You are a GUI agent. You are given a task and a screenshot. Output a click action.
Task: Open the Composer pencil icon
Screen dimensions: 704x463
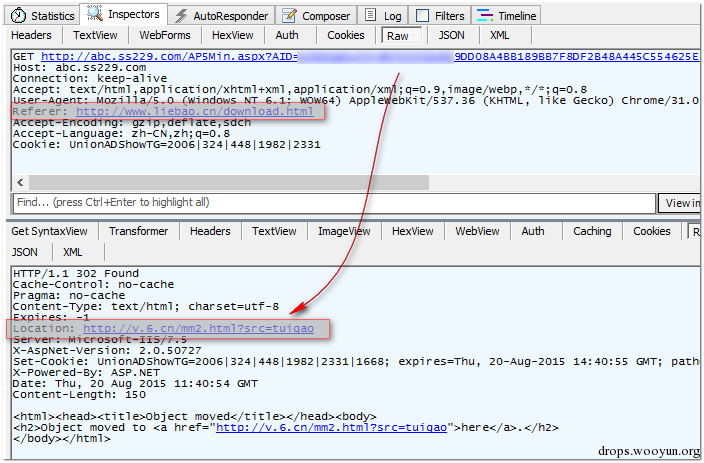coord(289,16)
